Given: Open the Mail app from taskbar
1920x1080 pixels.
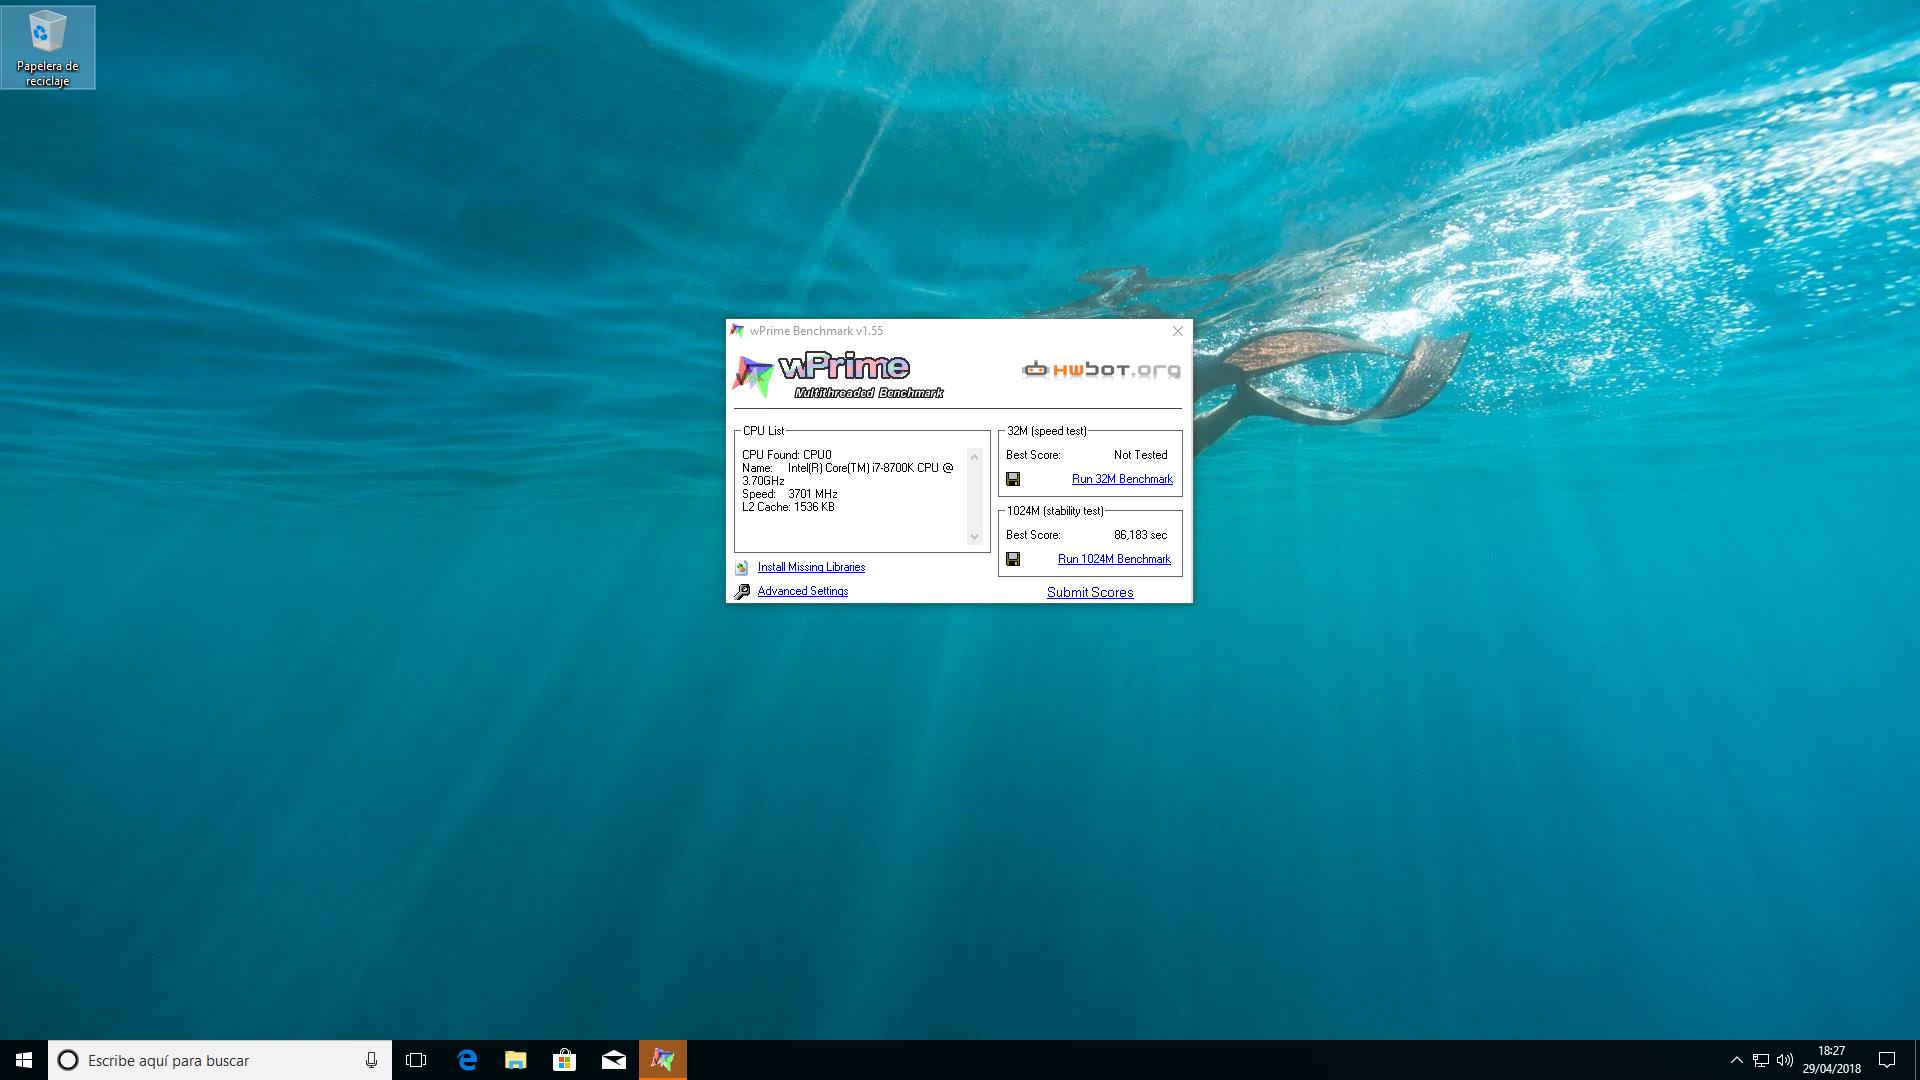Looking at the screenshot, I should [x=614, y=1060].
